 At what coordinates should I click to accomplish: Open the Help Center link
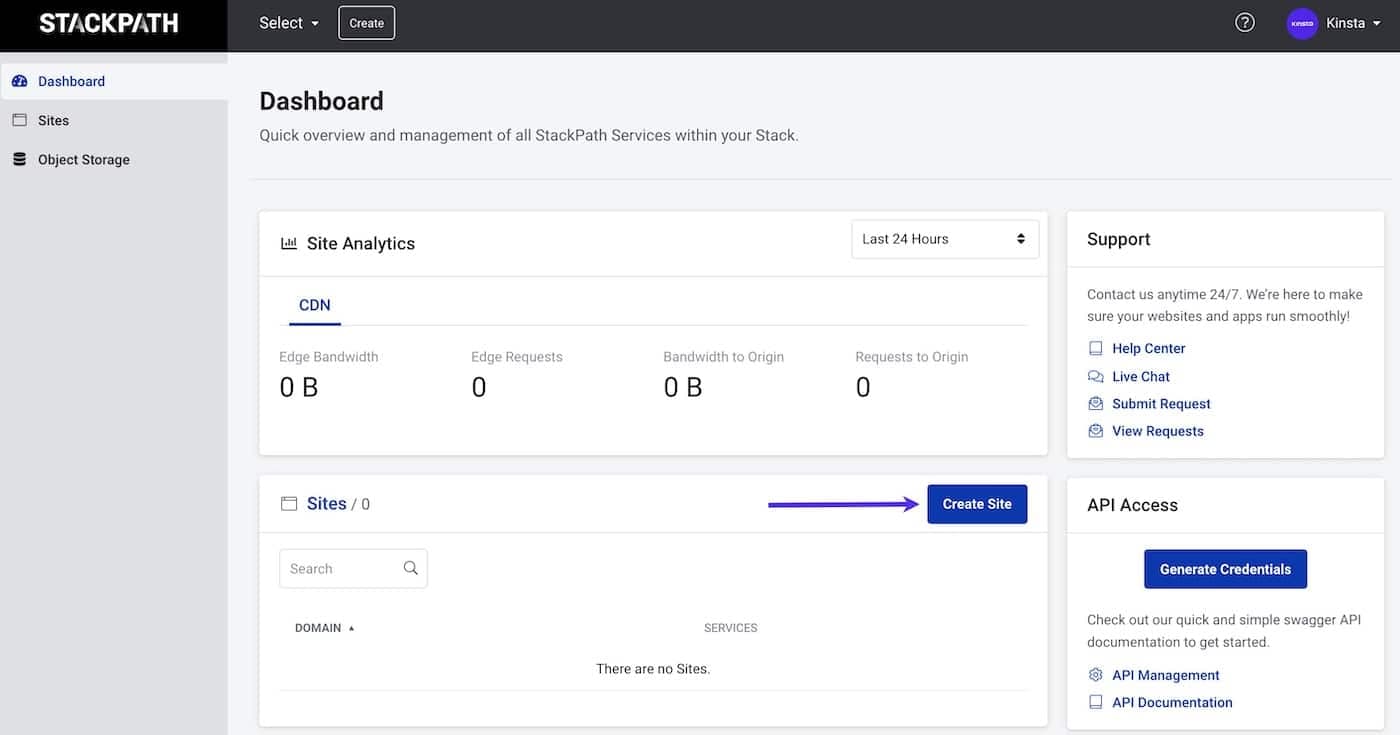tap(1148, 348)
